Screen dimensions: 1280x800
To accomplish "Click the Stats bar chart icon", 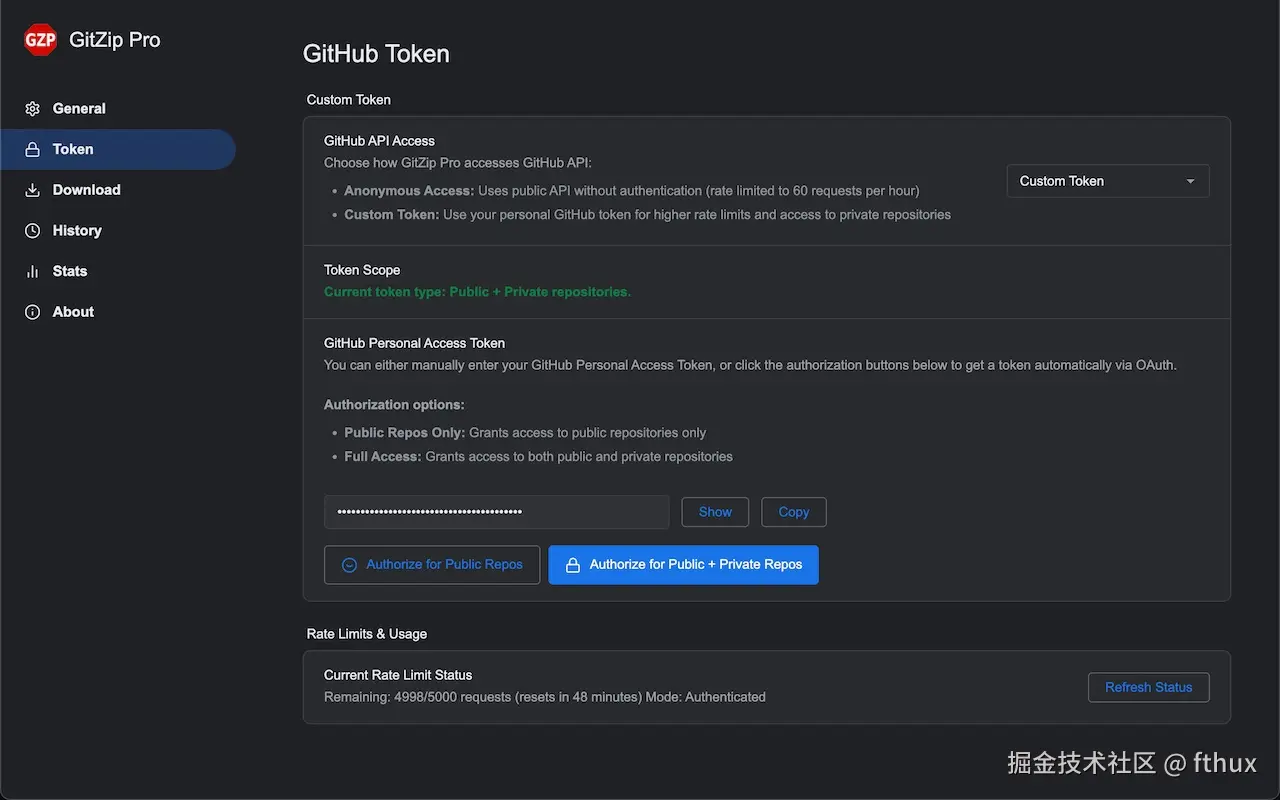I will click(x=33, y=272).
